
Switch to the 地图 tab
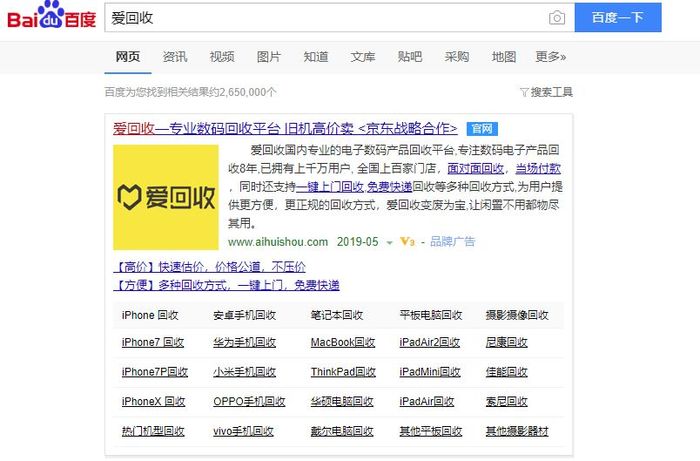[504, 57]
